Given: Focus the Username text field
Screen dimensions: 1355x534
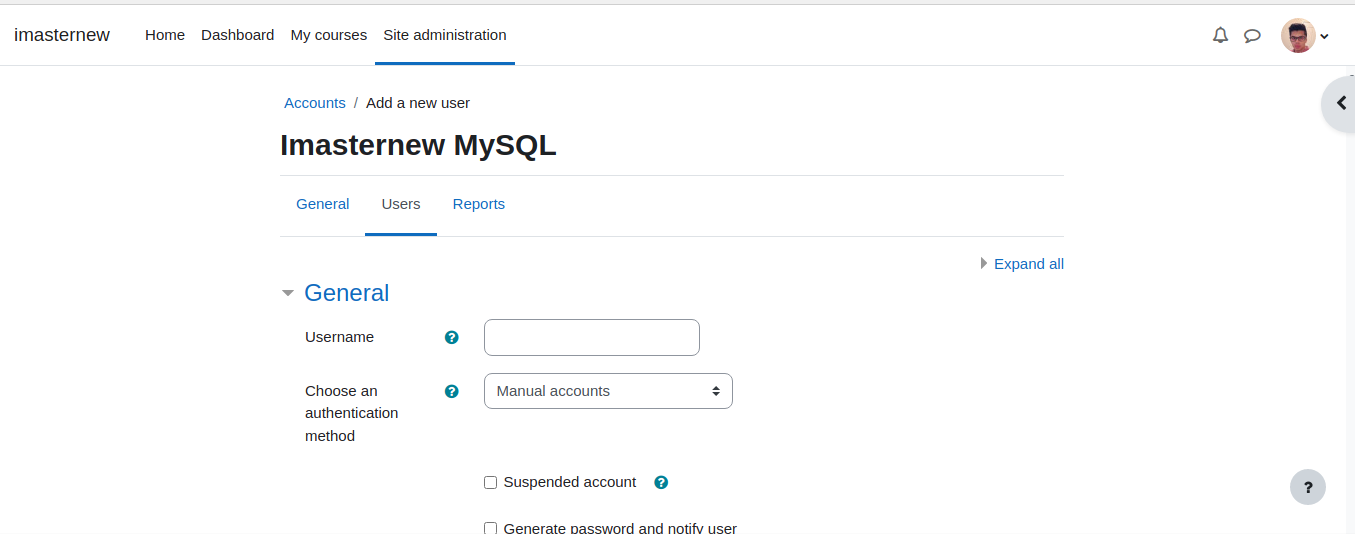Looking at the screenshot, I should click(592, 337).
